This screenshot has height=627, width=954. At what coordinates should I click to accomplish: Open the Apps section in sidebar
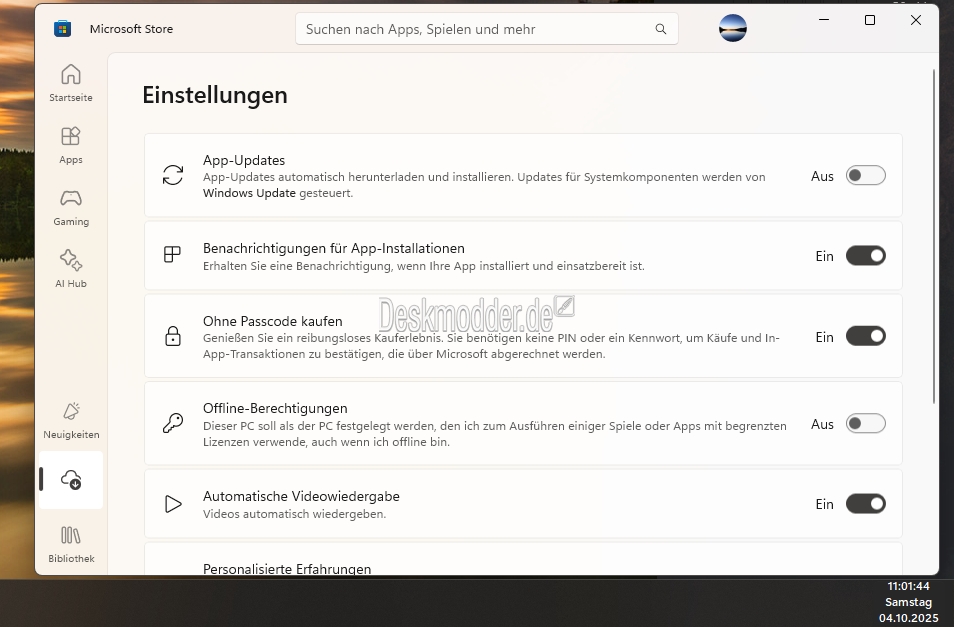pyautogui.click(x=71, y=144)
